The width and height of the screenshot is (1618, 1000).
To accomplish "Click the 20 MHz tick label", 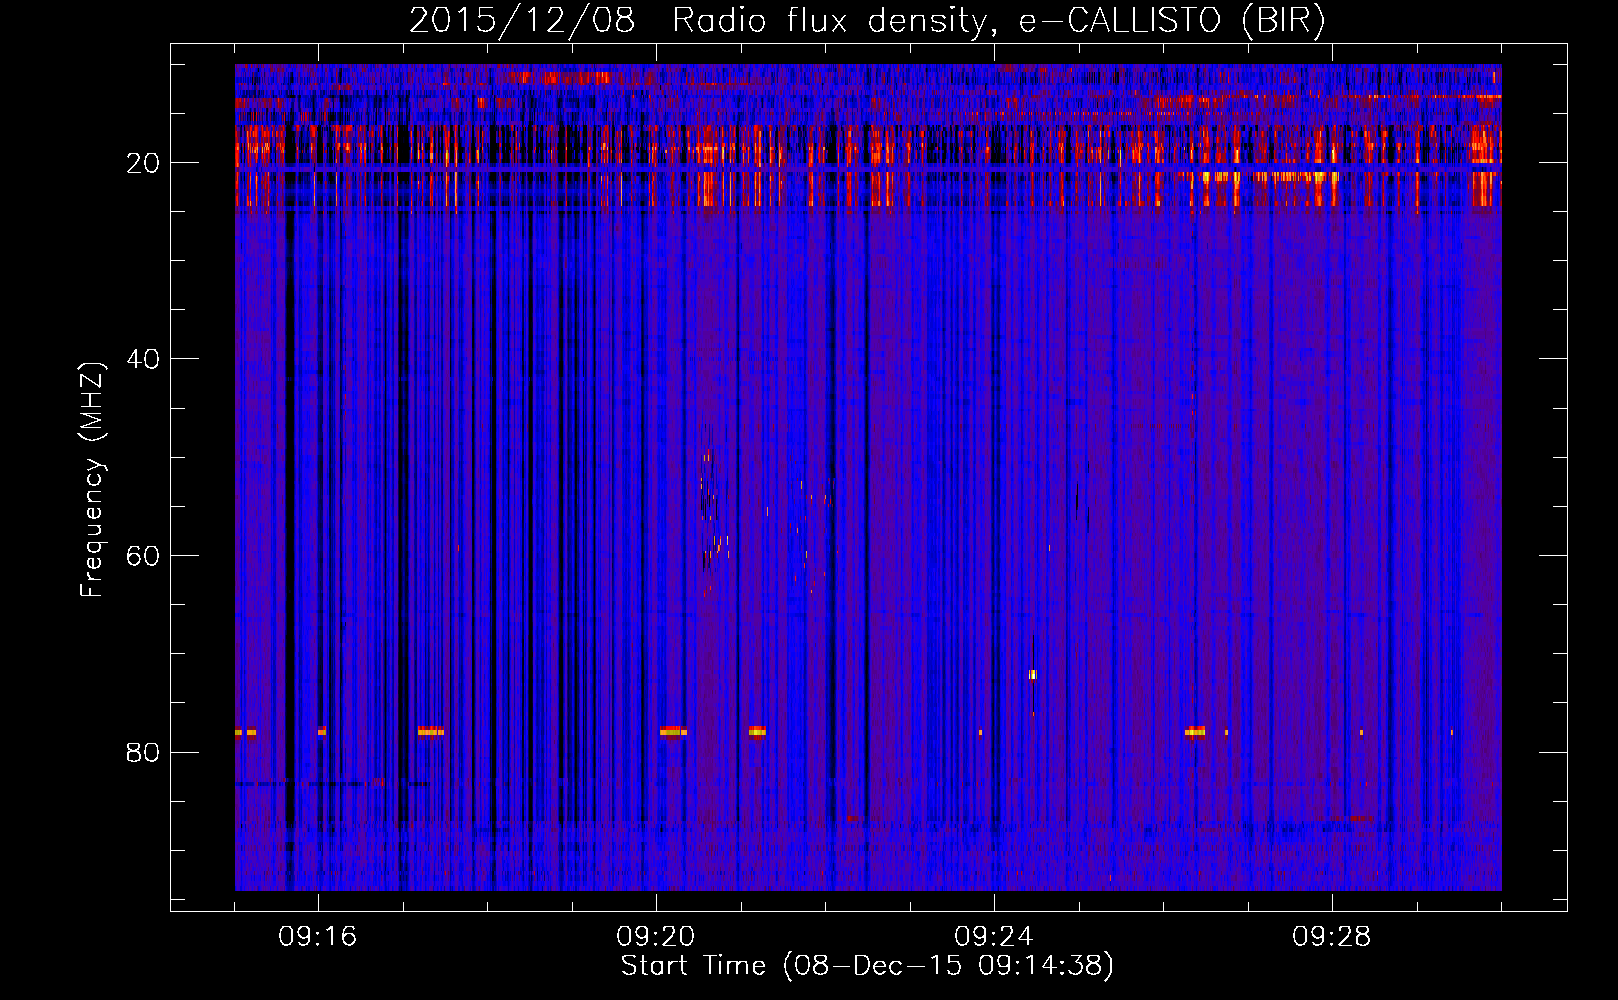I will click(x=143, y=163).
